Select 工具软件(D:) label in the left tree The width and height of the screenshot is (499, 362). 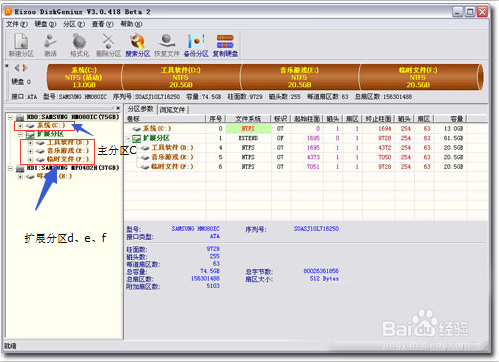coord(68,143)
